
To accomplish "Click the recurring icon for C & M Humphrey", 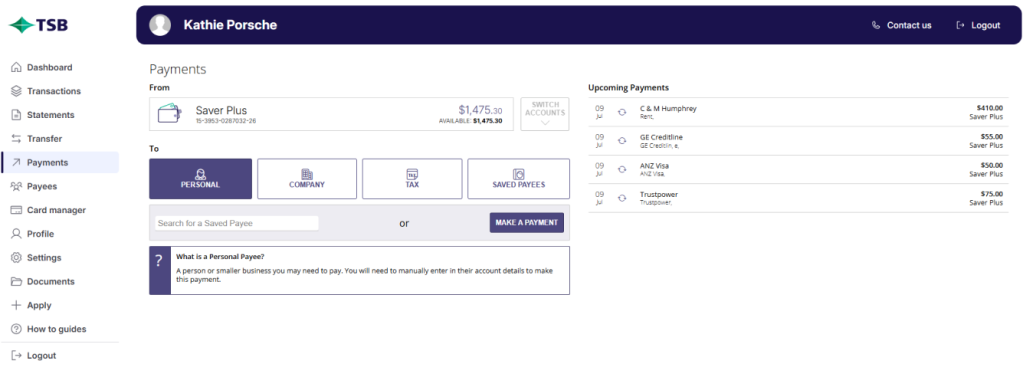I will [x=622, y=112].
